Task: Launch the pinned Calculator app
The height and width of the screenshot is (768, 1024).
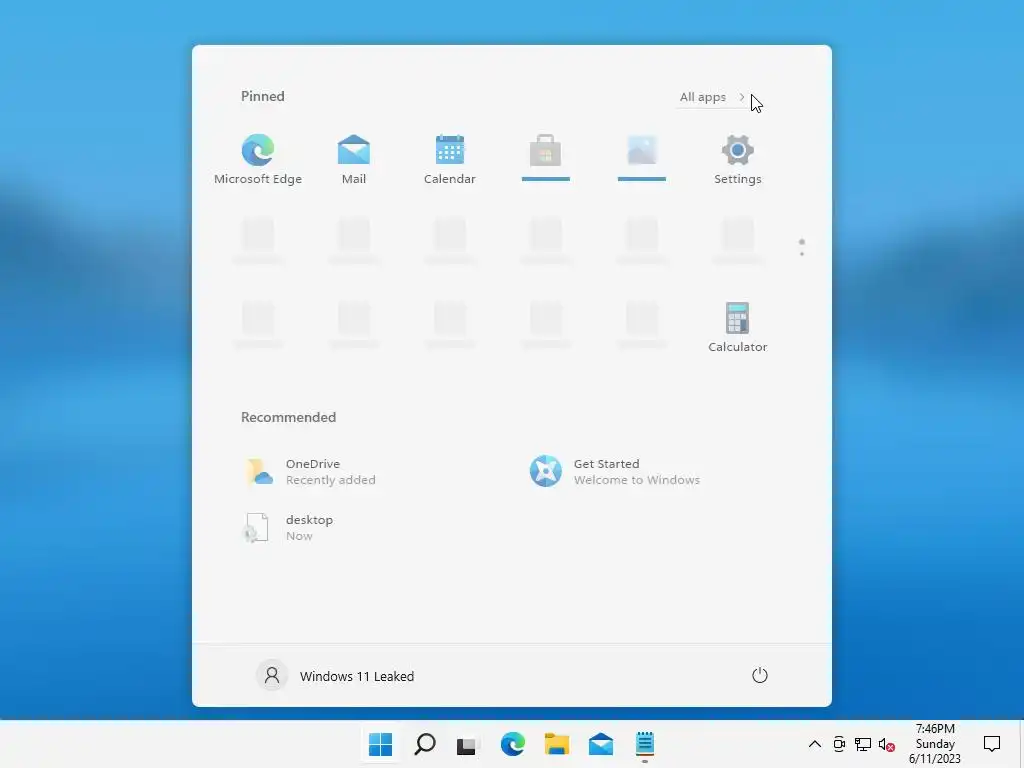Action: 737,328
